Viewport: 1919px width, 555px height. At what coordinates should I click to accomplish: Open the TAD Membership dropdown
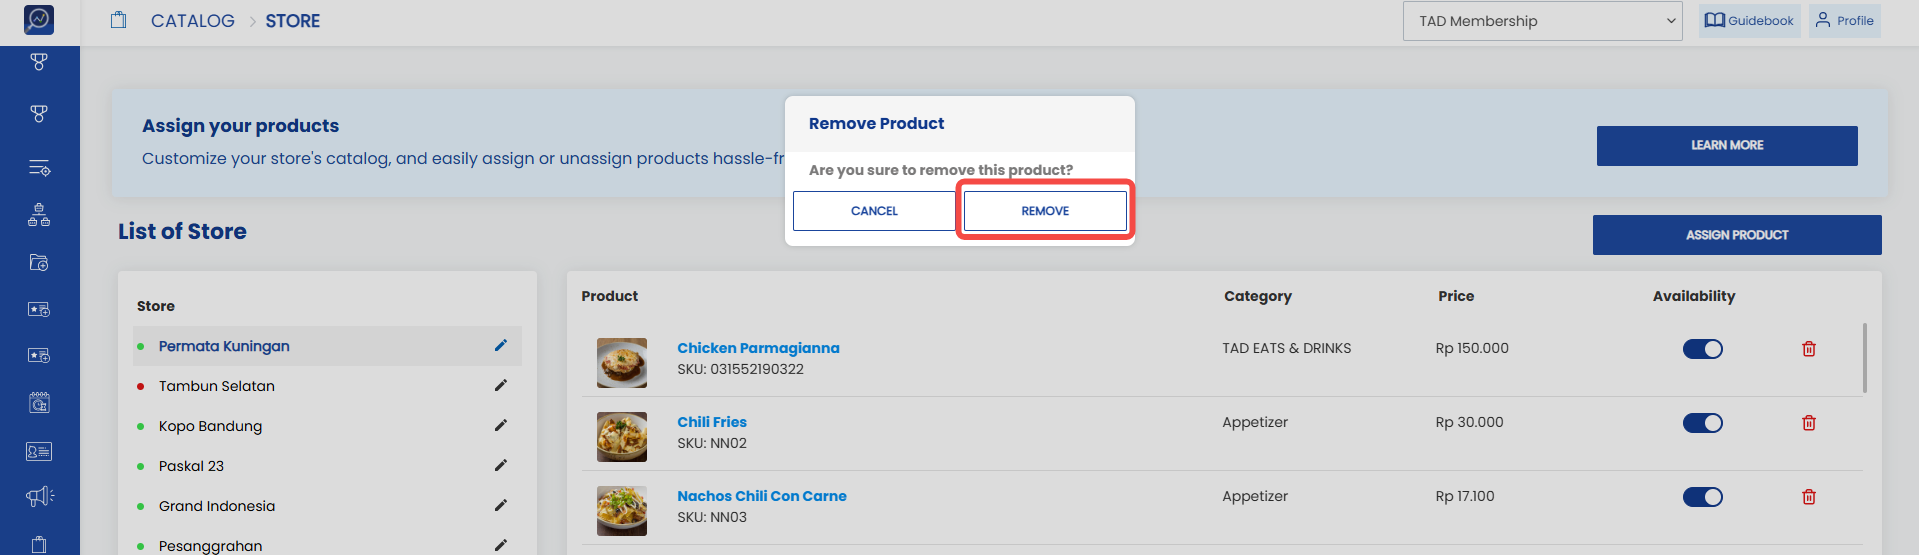1543,21
